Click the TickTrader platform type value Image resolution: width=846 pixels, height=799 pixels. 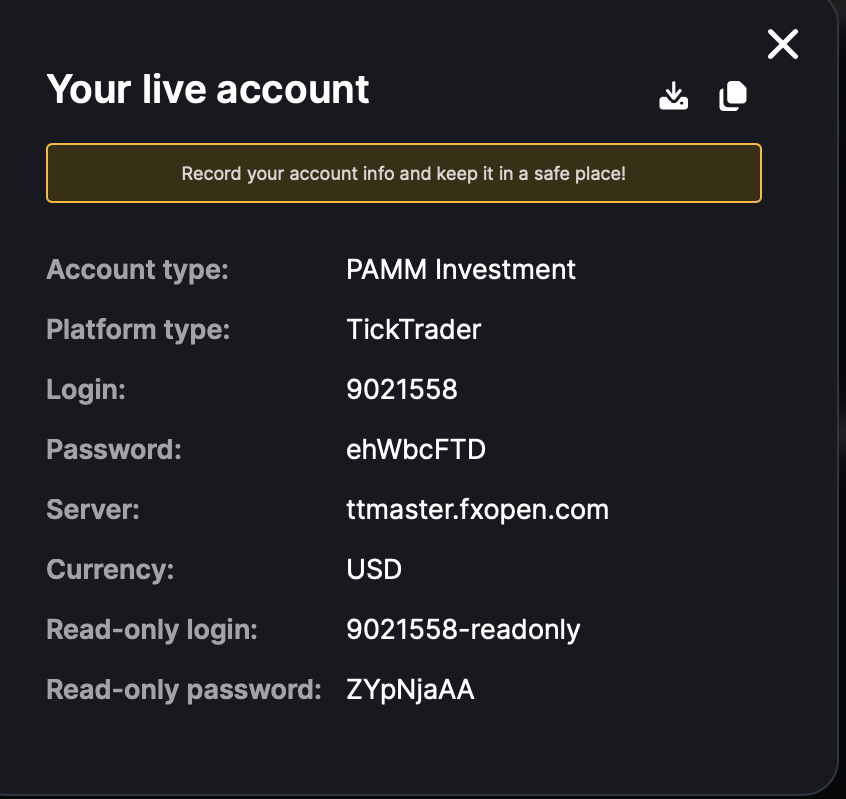[413, 329]
